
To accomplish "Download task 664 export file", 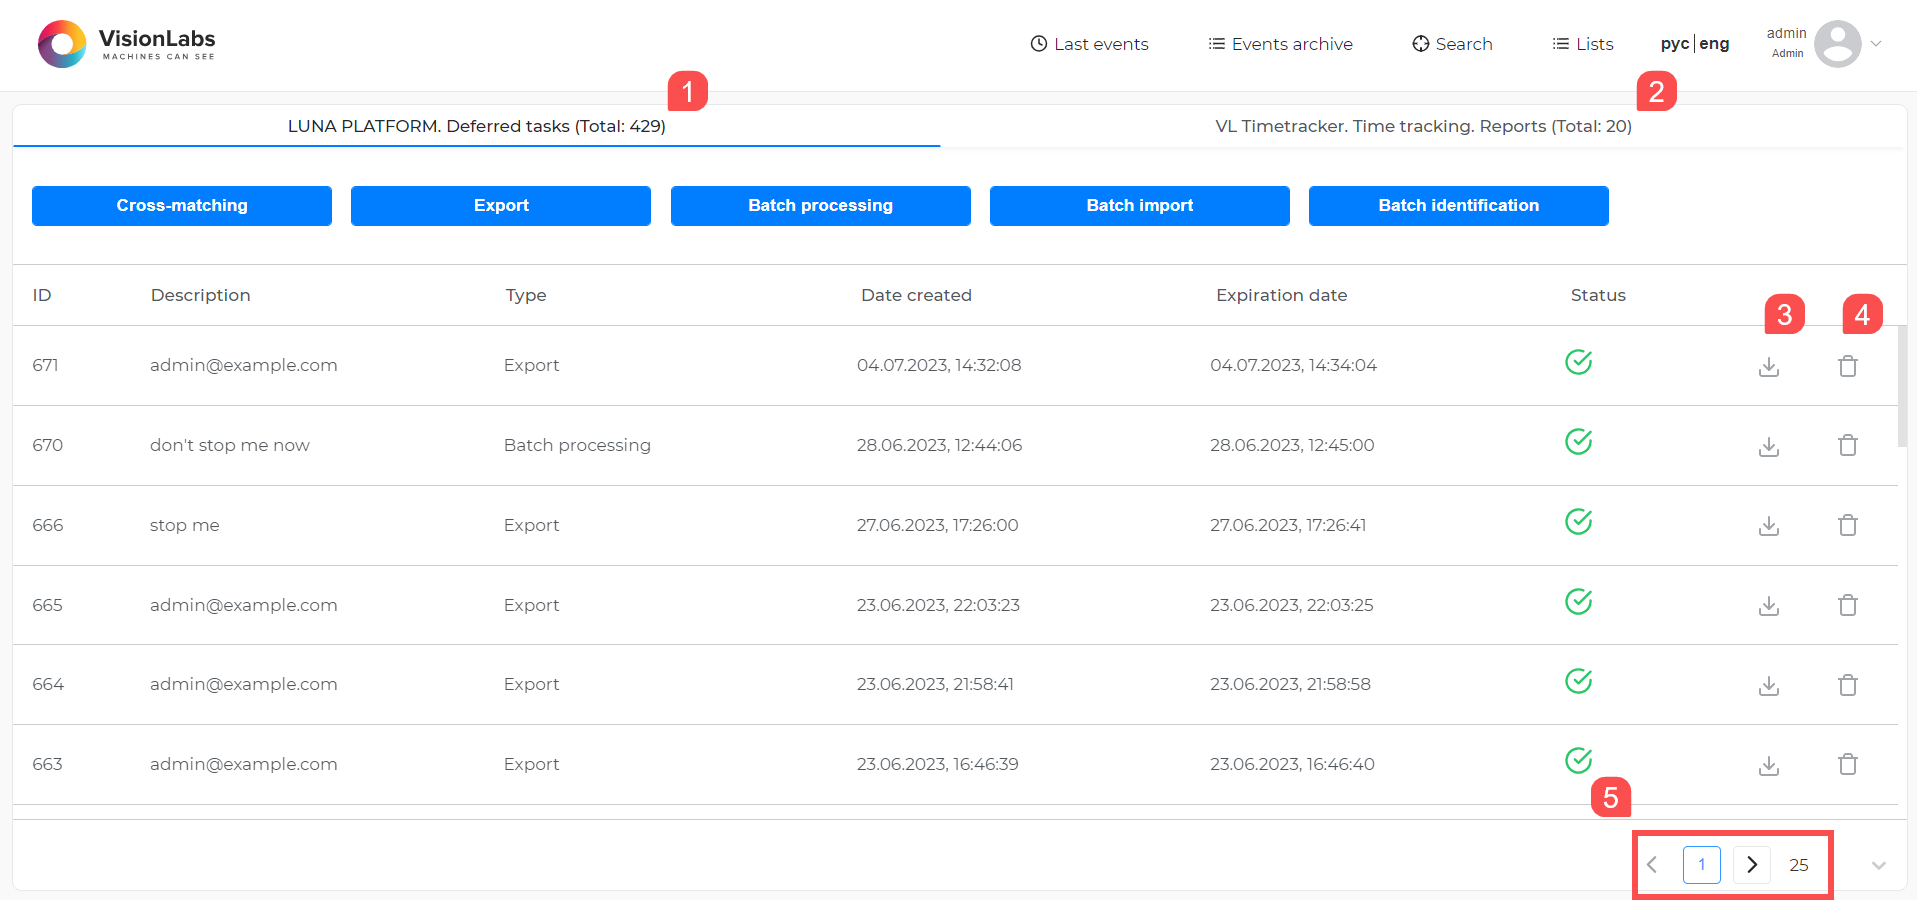I will click(1768, 685).
